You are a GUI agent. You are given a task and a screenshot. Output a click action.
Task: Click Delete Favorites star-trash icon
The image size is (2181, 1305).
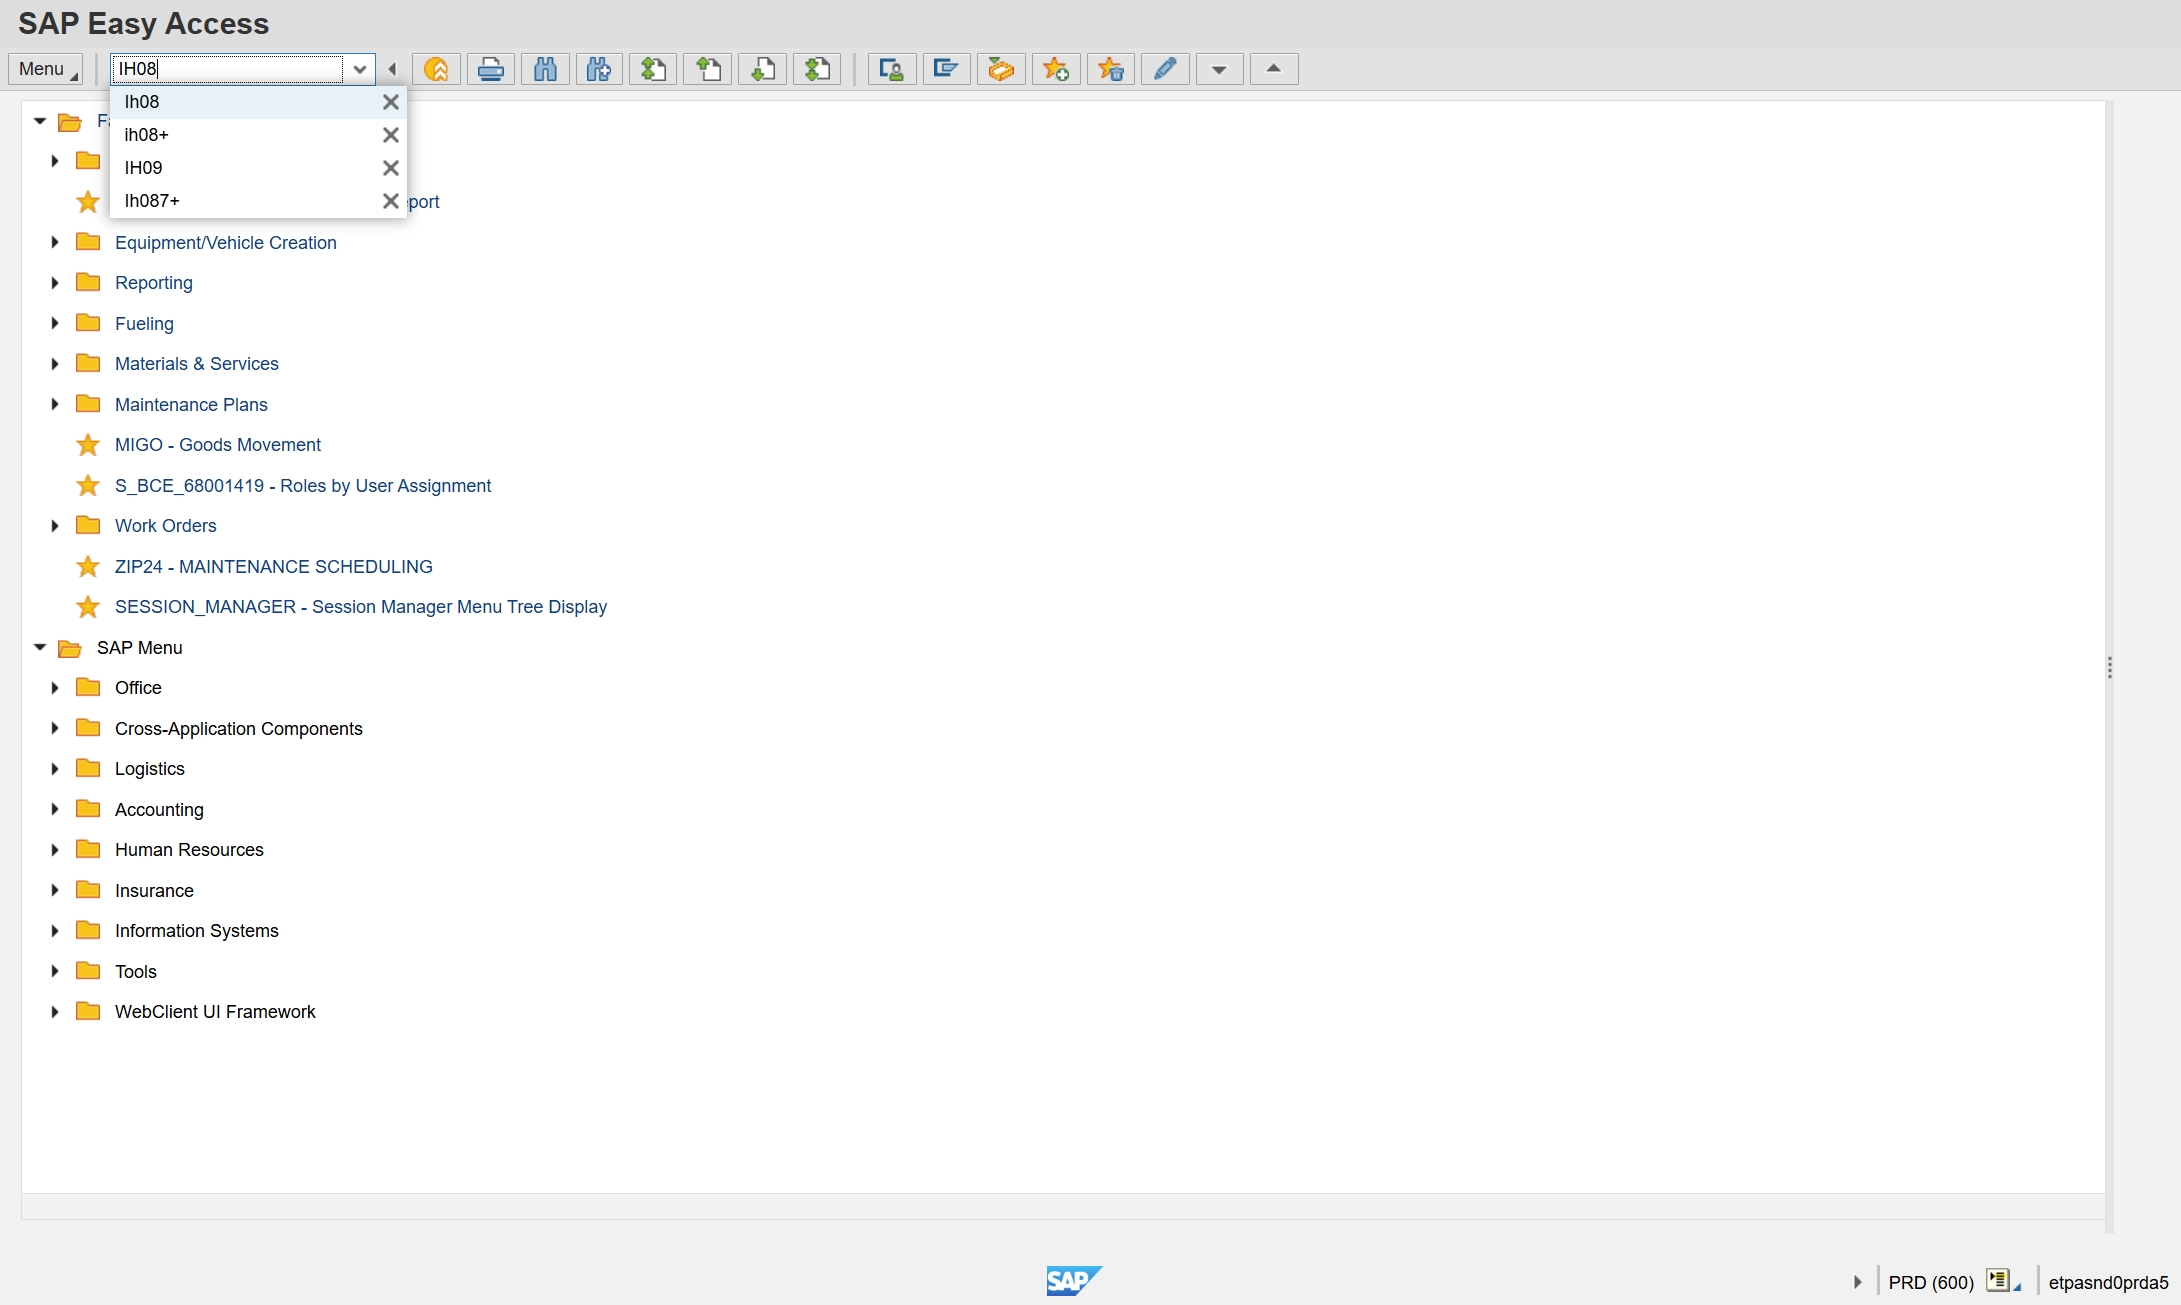pos(1110,69)
